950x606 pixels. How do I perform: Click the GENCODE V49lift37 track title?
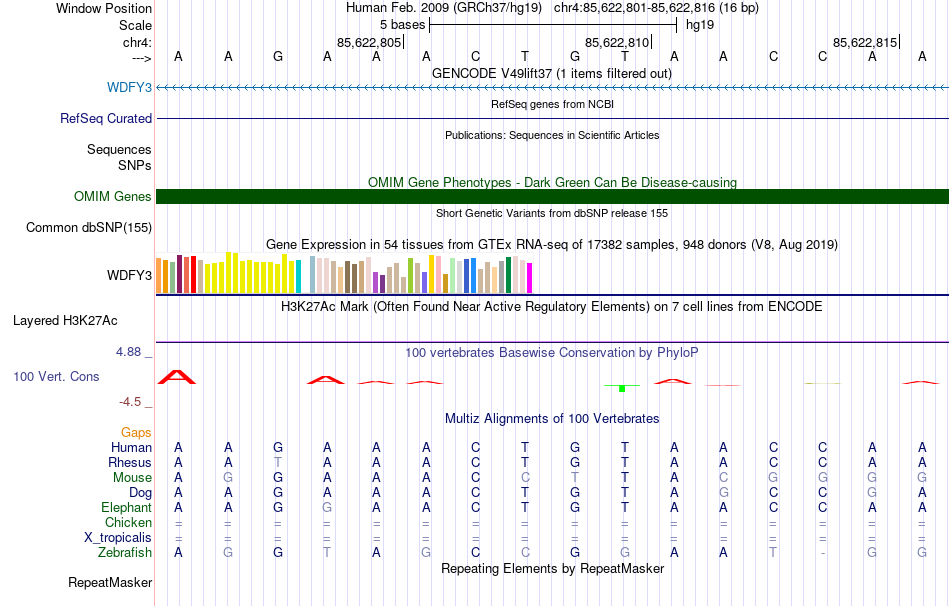click(552, 73)
